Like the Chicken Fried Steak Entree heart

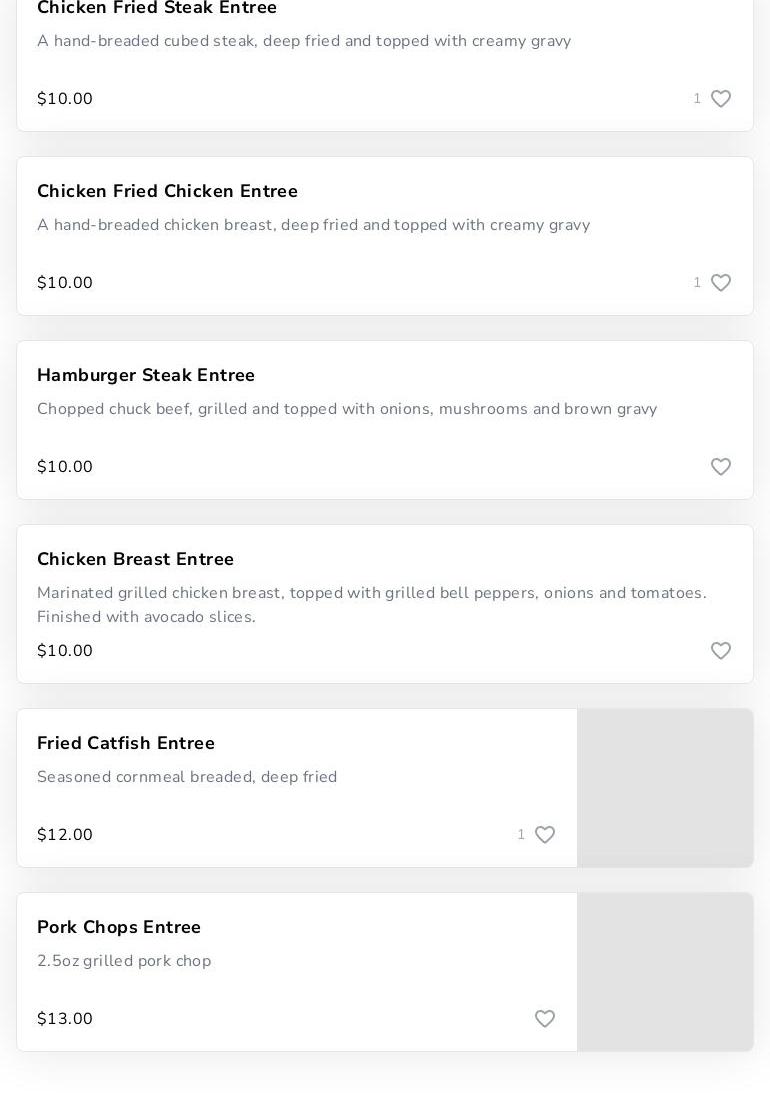click(x=721, y=99)
